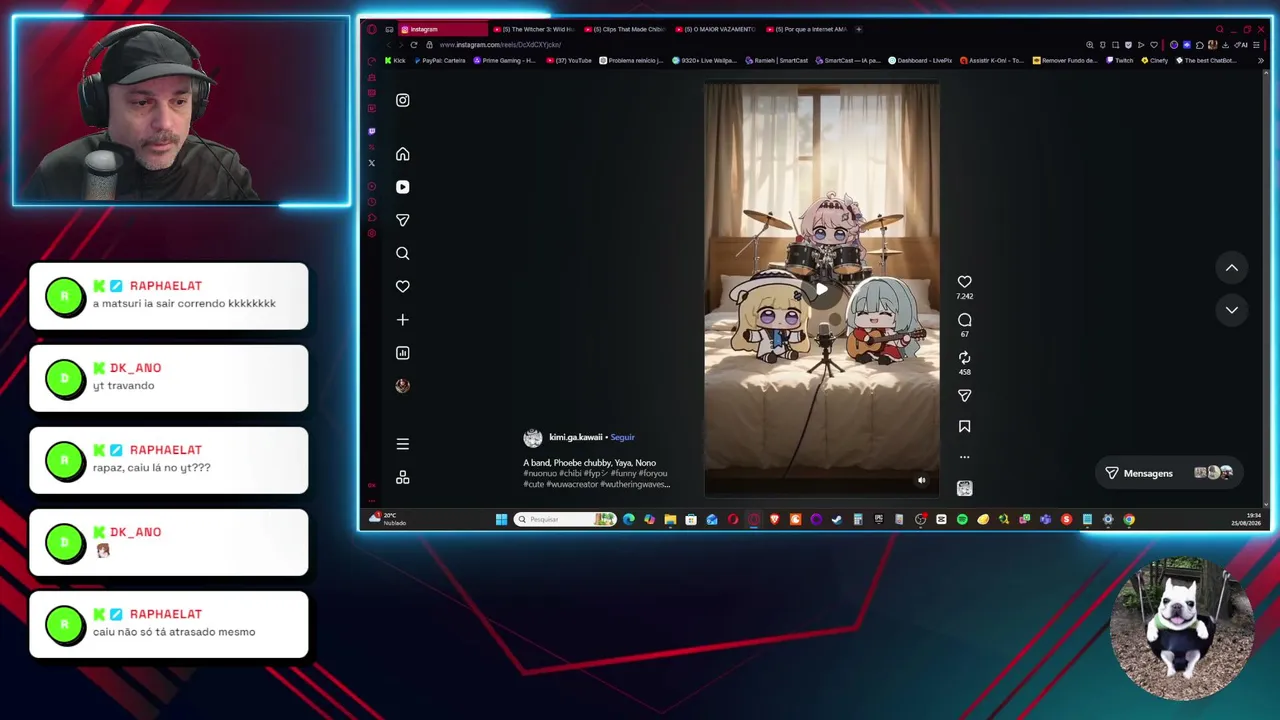Open the Twitch bookmark
1280x720 pixels.
click(1120, 61)
